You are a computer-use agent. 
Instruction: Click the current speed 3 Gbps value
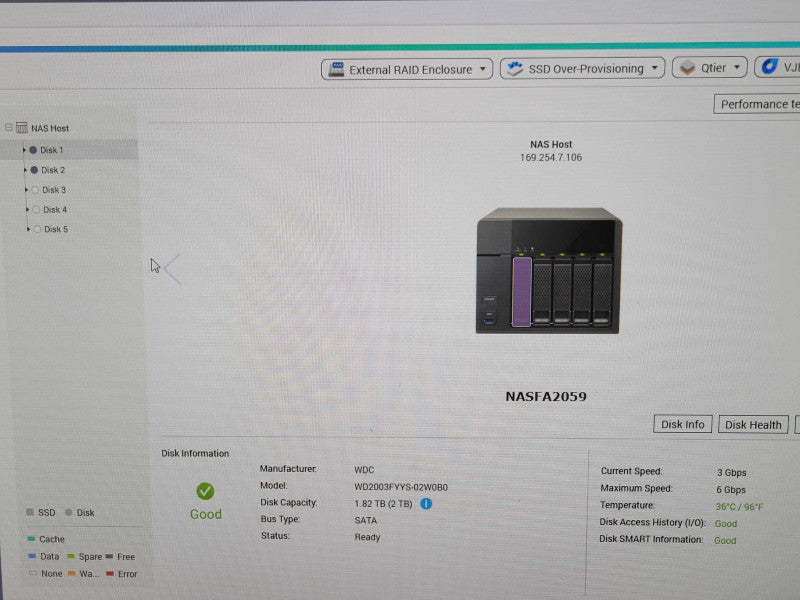pos(732,472)
